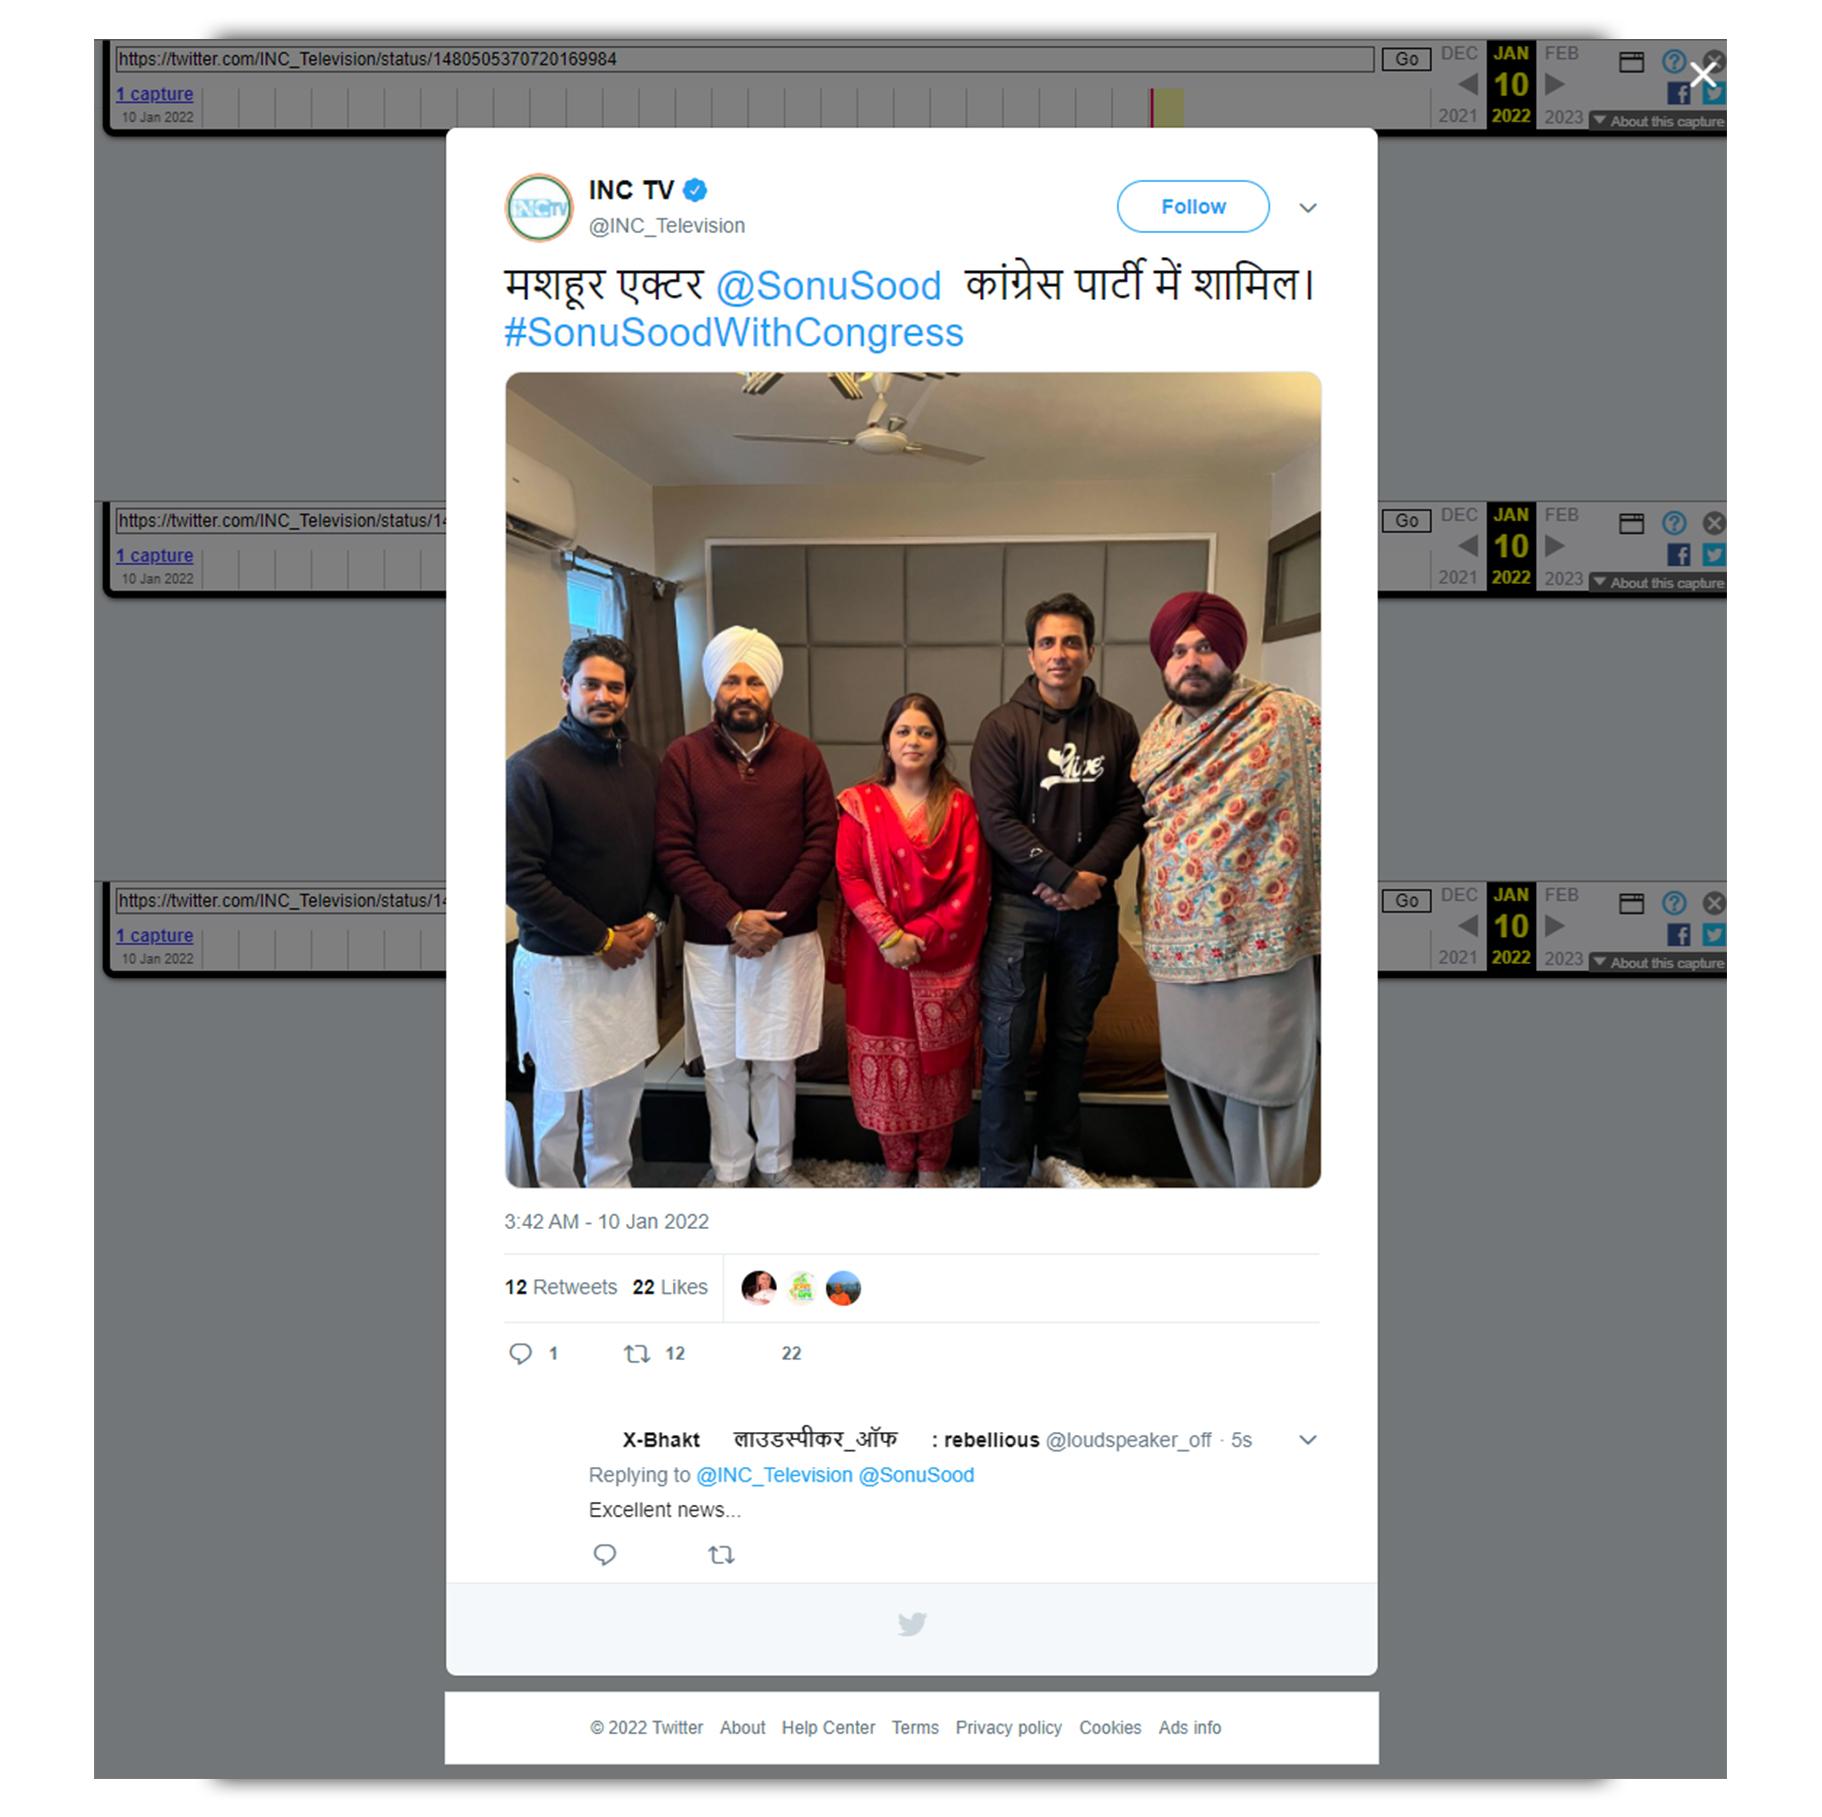Click the retweet icon on the Excellent news comment

click(721, 1555)
